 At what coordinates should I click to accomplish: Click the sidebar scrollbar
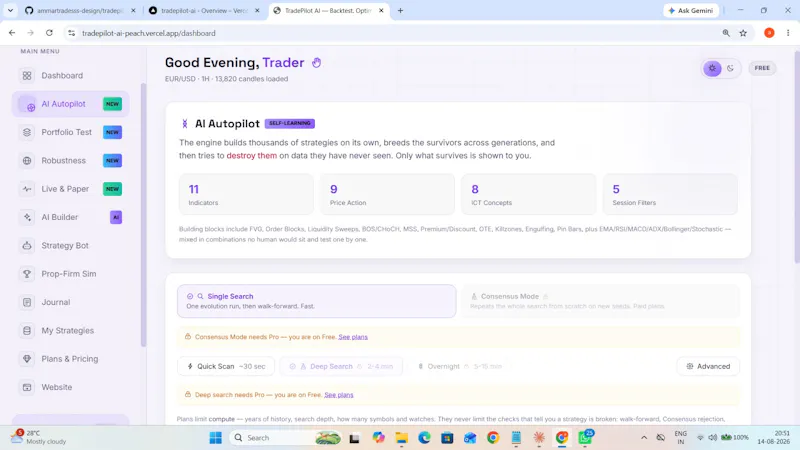click(x=143, y=214)
